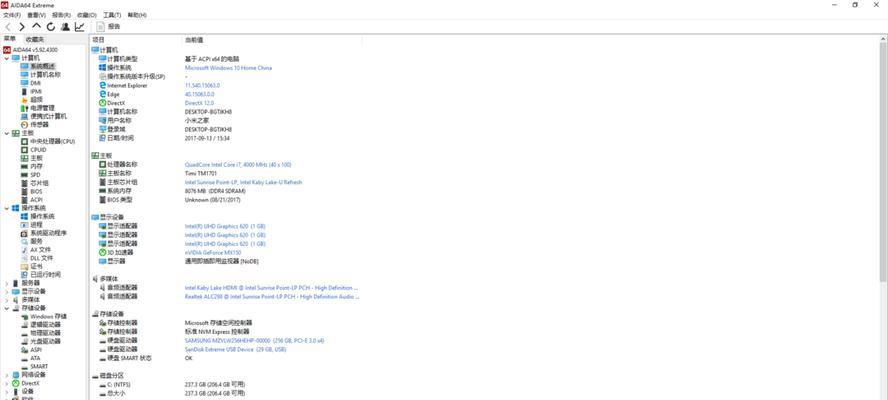
Task: Open the 报告(R) menu in menu bar
Action: tap(62, 15)
